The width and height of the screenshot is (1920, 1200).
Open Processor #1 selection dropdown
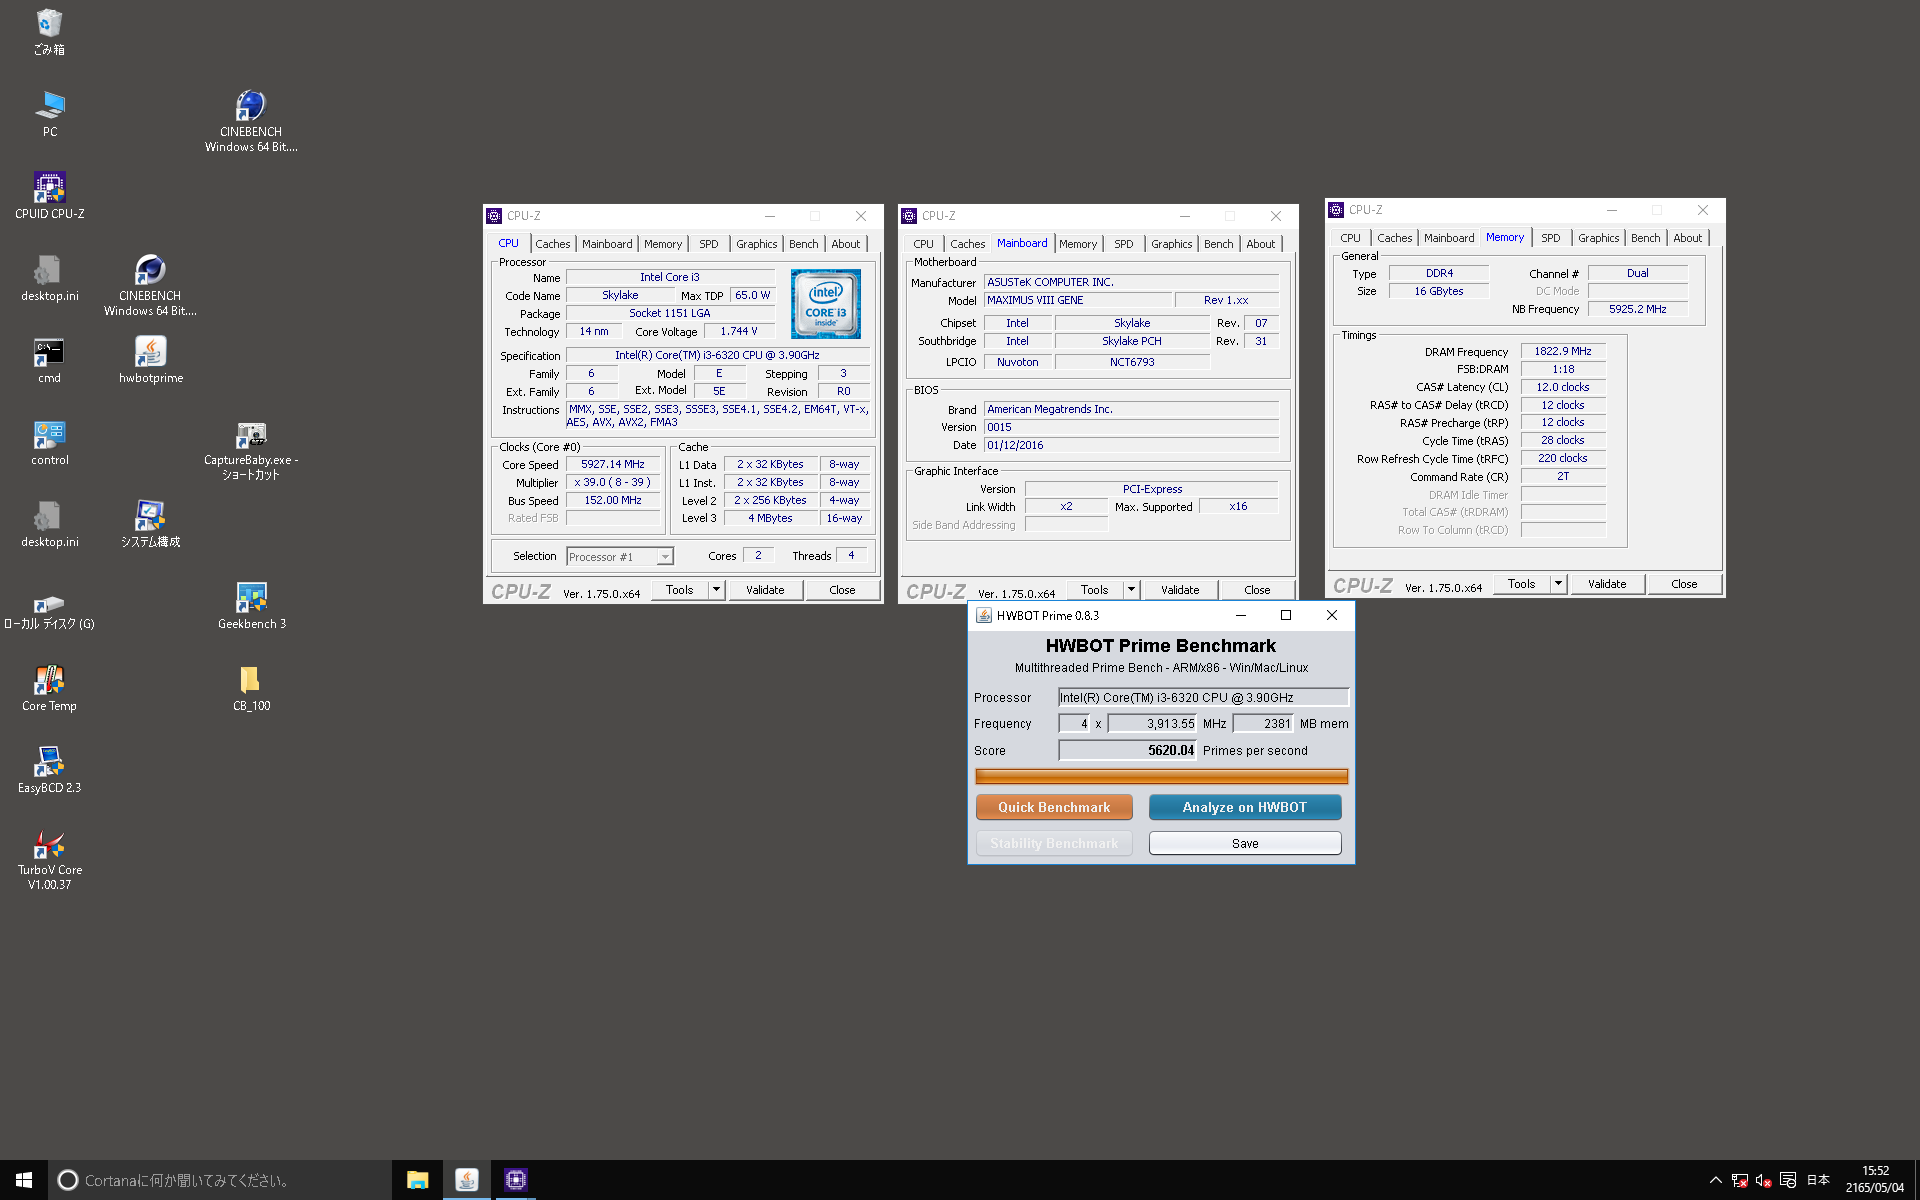[x=620, y=557]
